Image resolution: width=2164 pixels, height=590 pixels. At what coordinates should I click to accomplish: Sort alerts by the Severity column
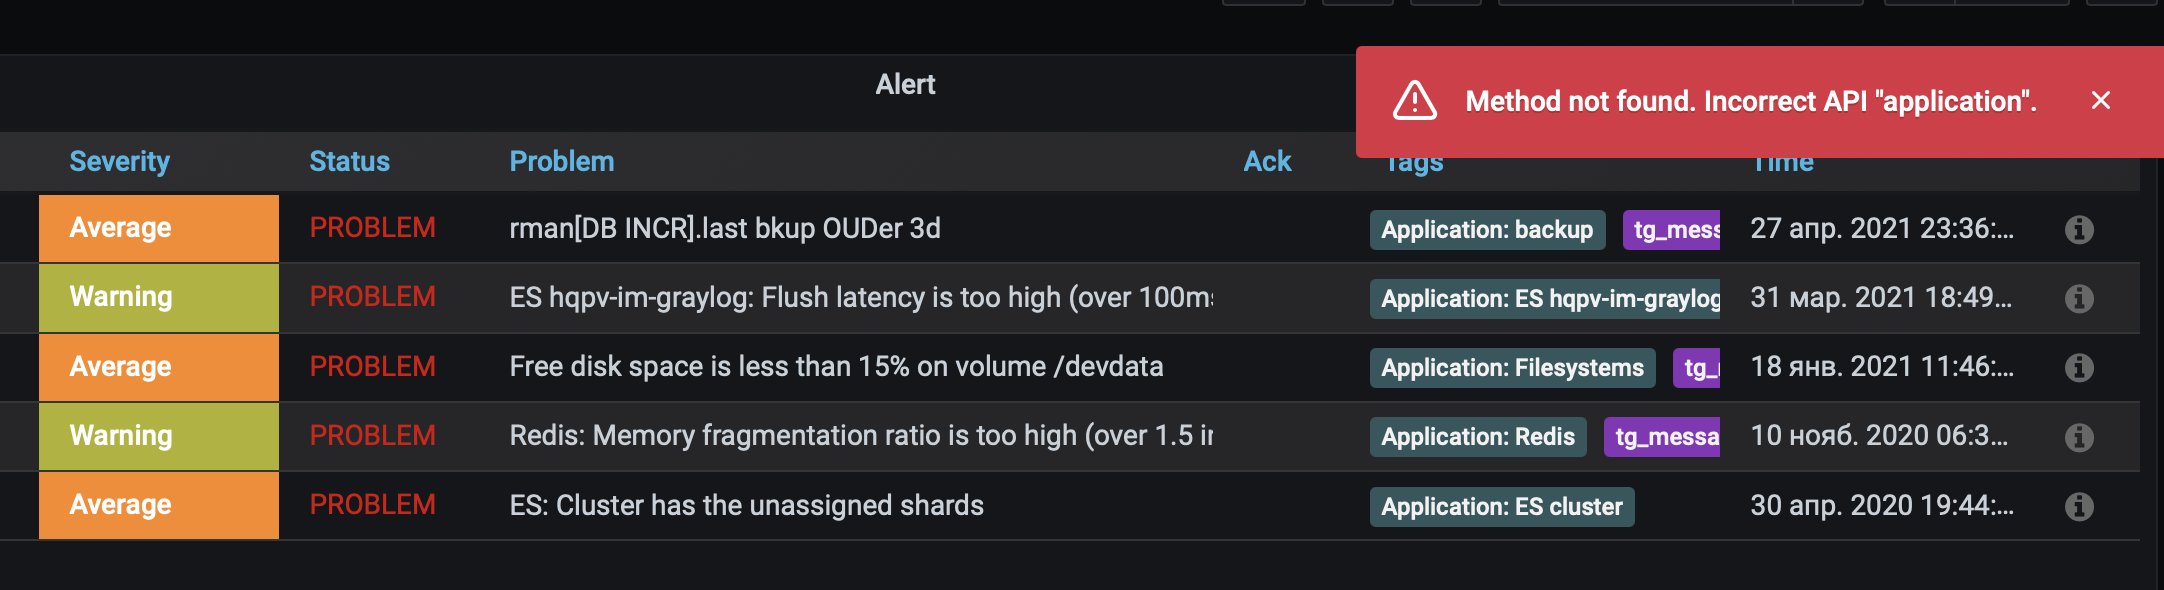click(x=119, y=161)
